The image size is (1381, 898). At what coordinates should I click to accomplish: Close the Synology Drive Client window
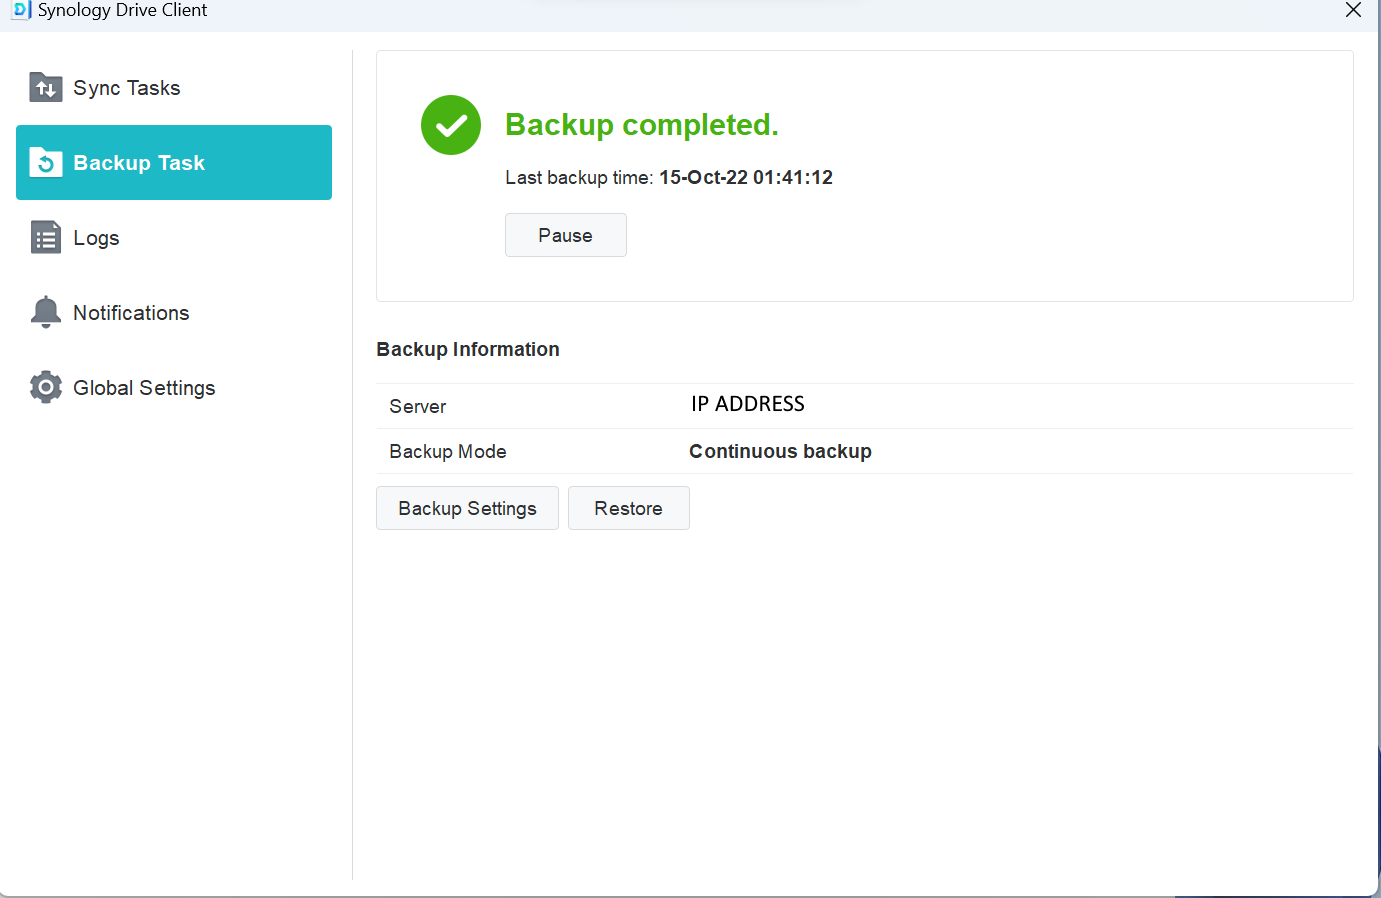click(x=1353, y=10)
